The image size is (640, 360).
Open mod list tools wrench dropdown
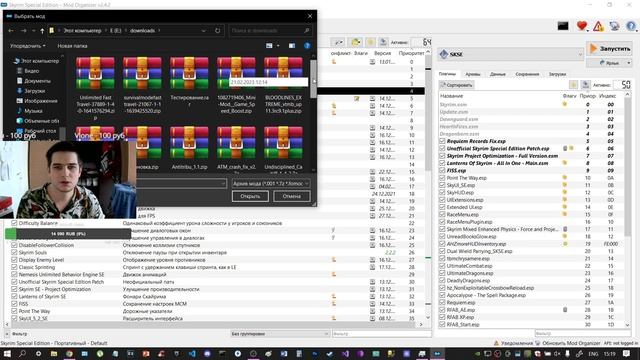[339, 42]
